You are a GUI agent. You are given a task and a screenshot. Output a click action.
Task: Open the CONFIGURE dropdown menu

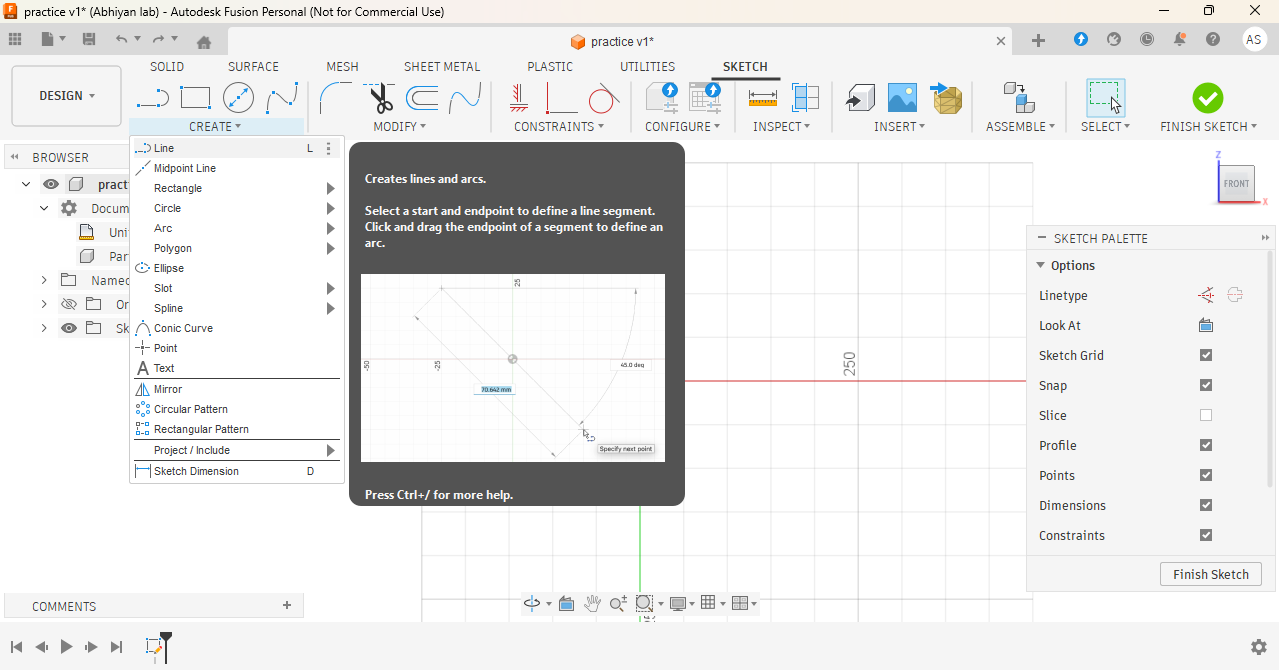click(x=683, y=127)
